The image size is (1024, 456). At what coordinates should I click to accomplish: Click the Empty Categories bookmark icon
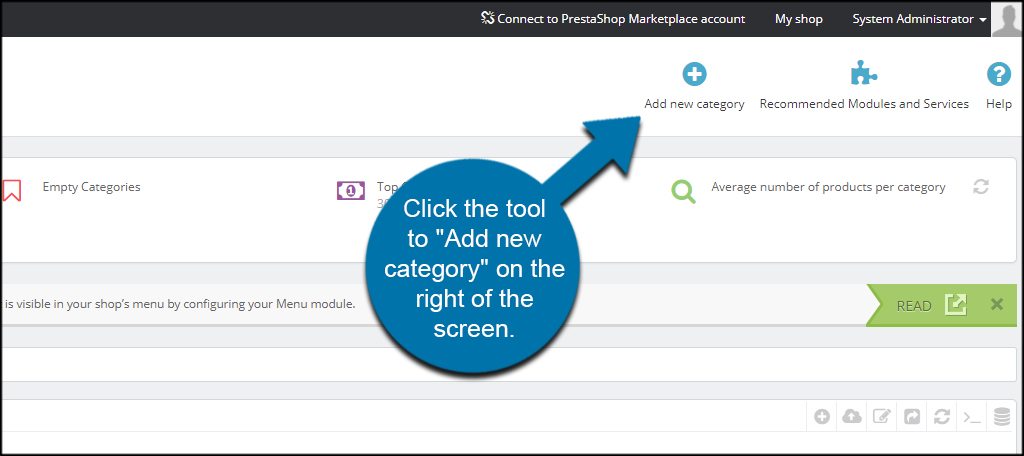click(x=12, y=190)
